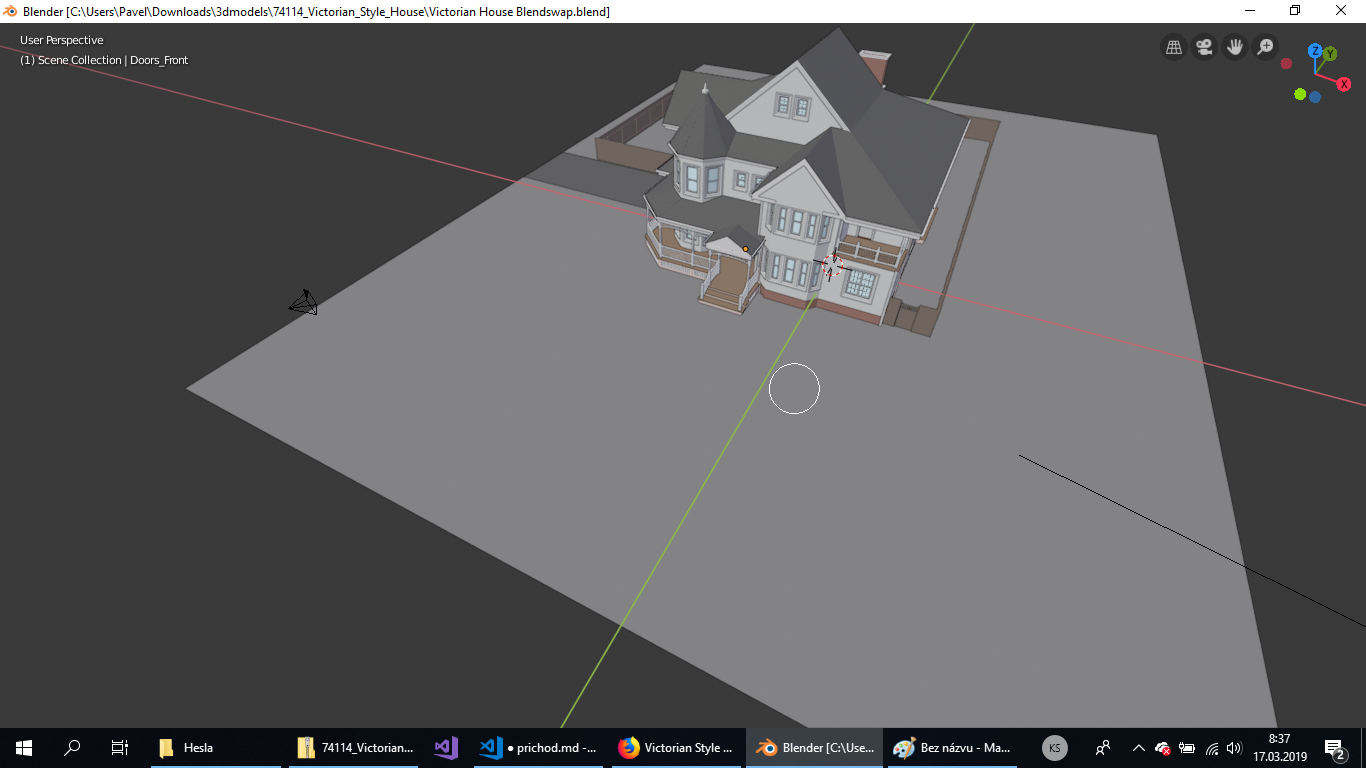Image resolution: width=1366 pixels, height=768 pixels.
Task: Switch viewport to orthographic projection
Action: pos(1173,46)
